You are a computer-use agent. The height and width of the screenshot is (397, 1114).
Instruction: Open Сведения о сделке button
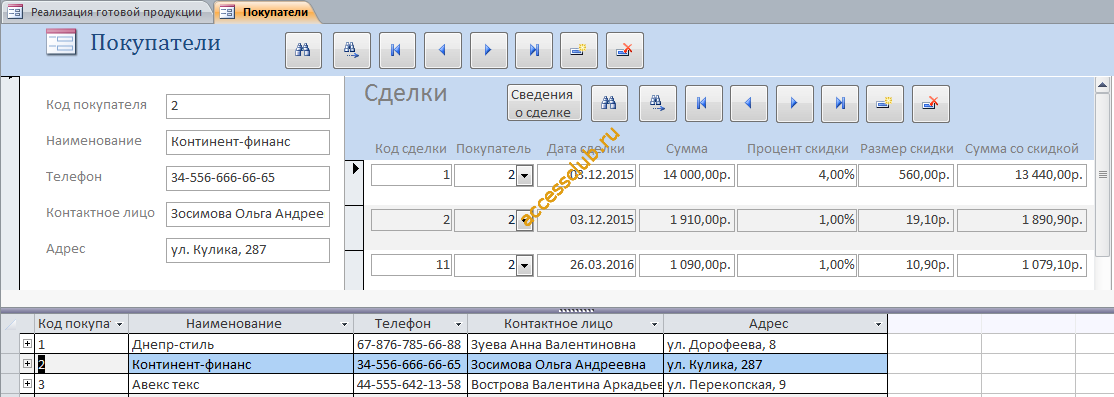[544, 103]
